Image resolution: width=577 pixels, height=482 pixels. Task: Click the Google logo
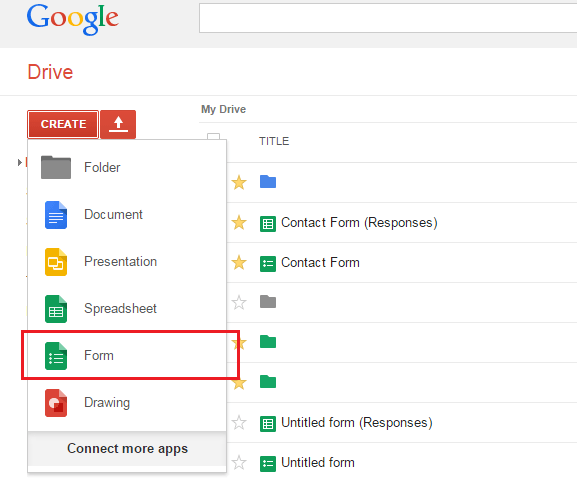point(72,18)
